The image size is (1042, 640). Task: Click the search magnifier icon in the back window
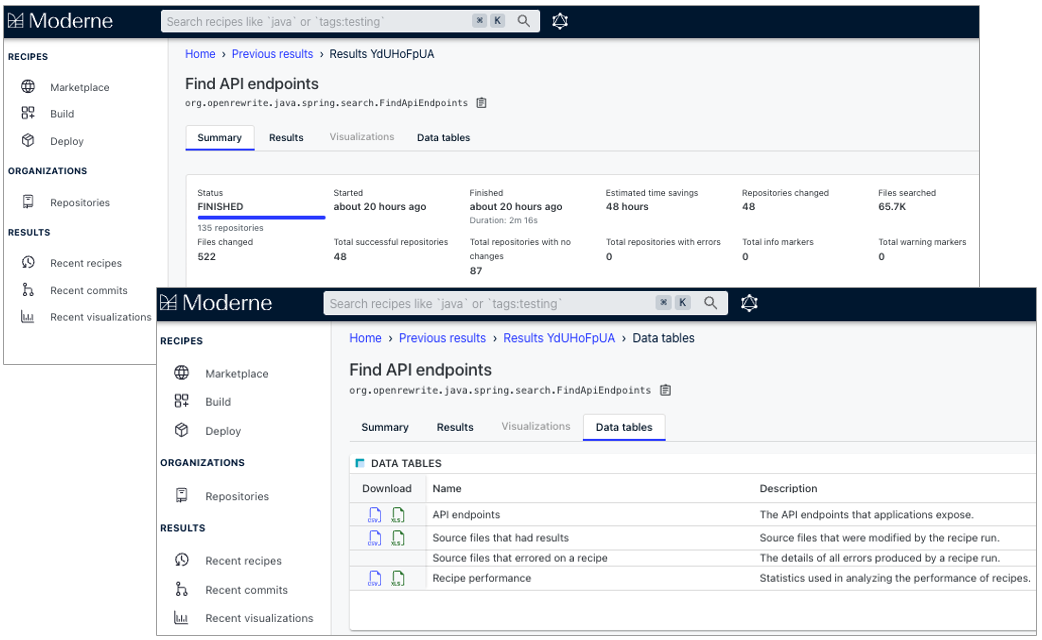[524, 21]
